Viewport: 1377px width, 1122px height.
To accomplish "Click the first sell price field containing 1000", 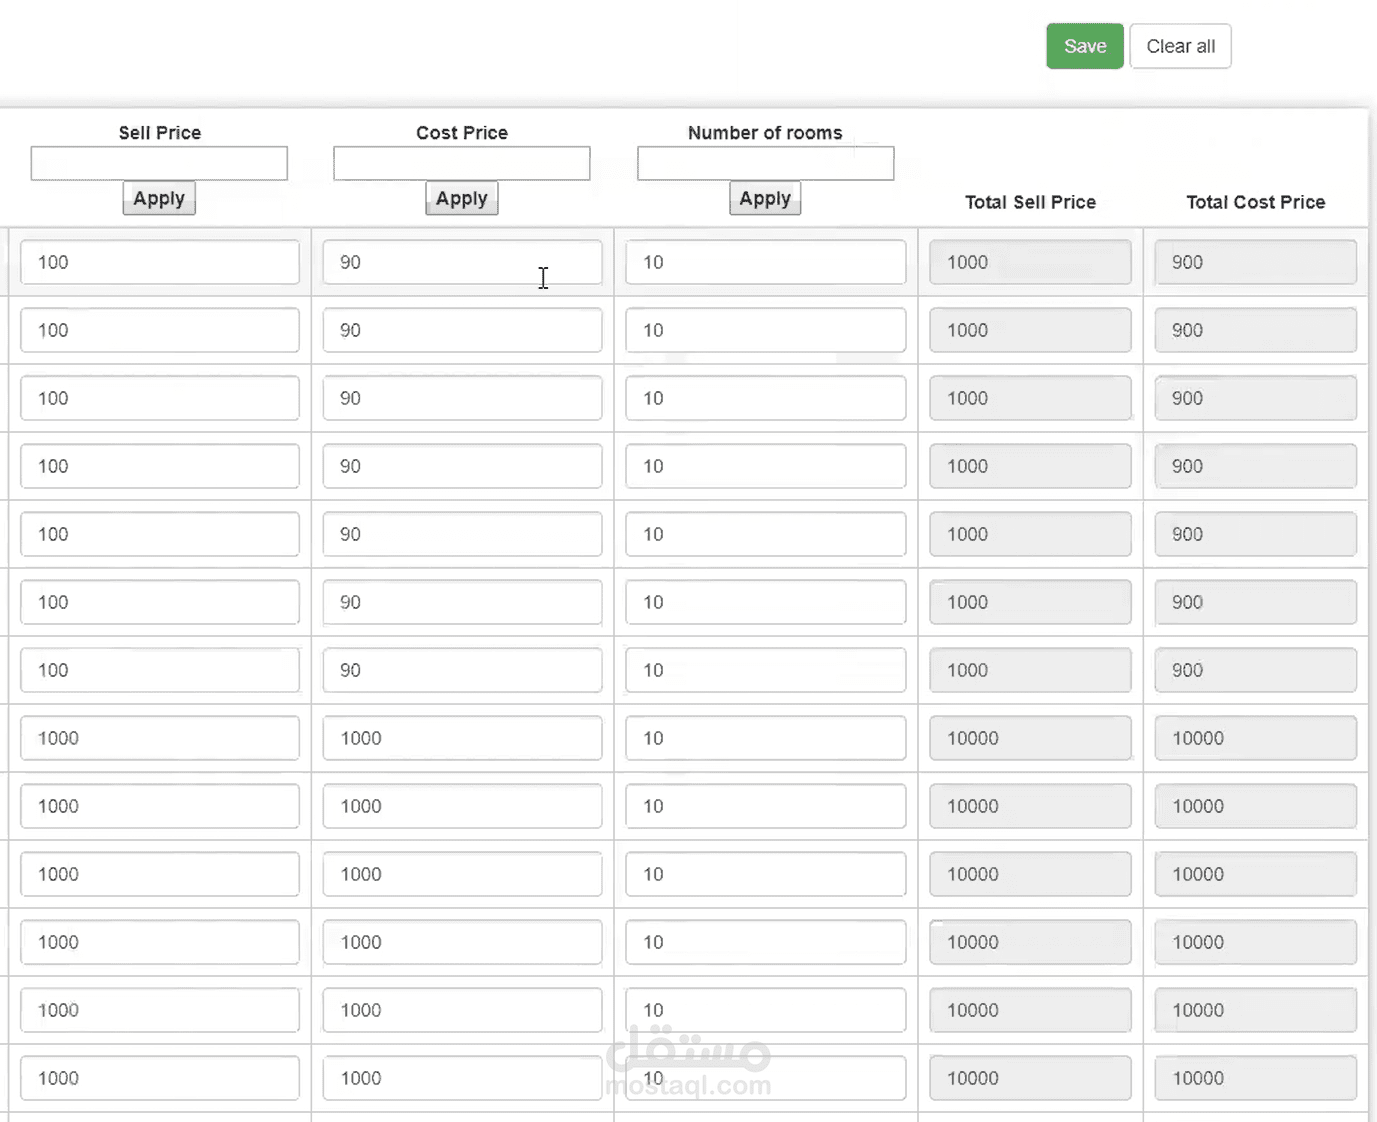I will click(x=159, y=738).
